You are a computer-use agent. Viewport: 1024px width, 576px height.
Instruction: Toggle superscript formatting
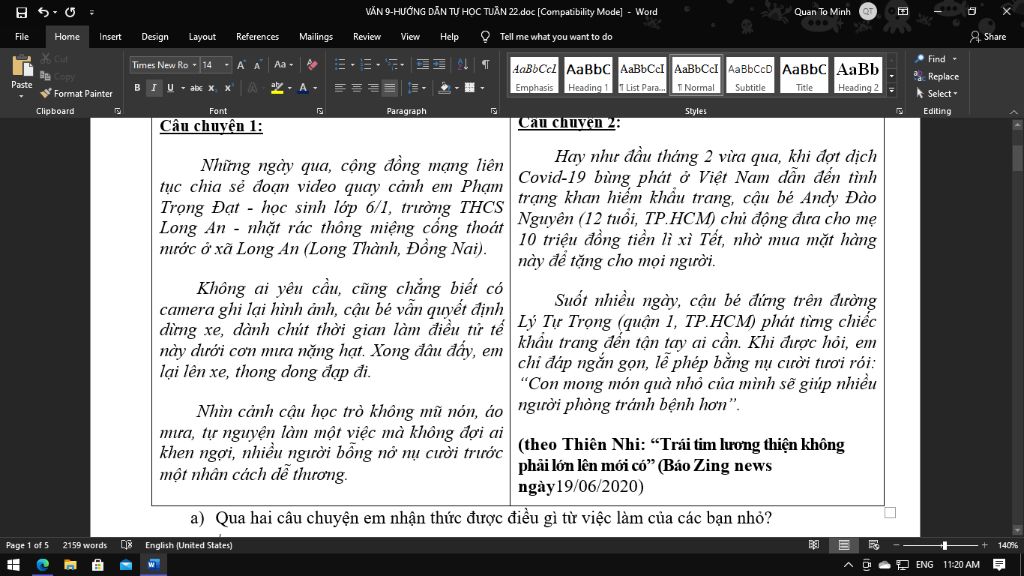(228, 88)
